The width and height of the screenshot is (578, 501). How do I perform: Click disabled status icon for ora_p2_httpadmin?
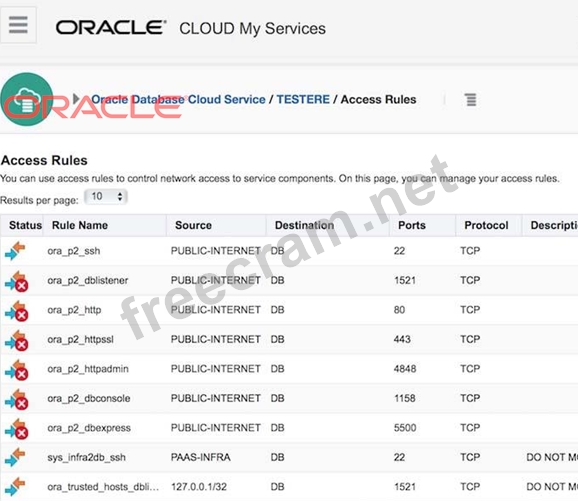coord(17,369)
